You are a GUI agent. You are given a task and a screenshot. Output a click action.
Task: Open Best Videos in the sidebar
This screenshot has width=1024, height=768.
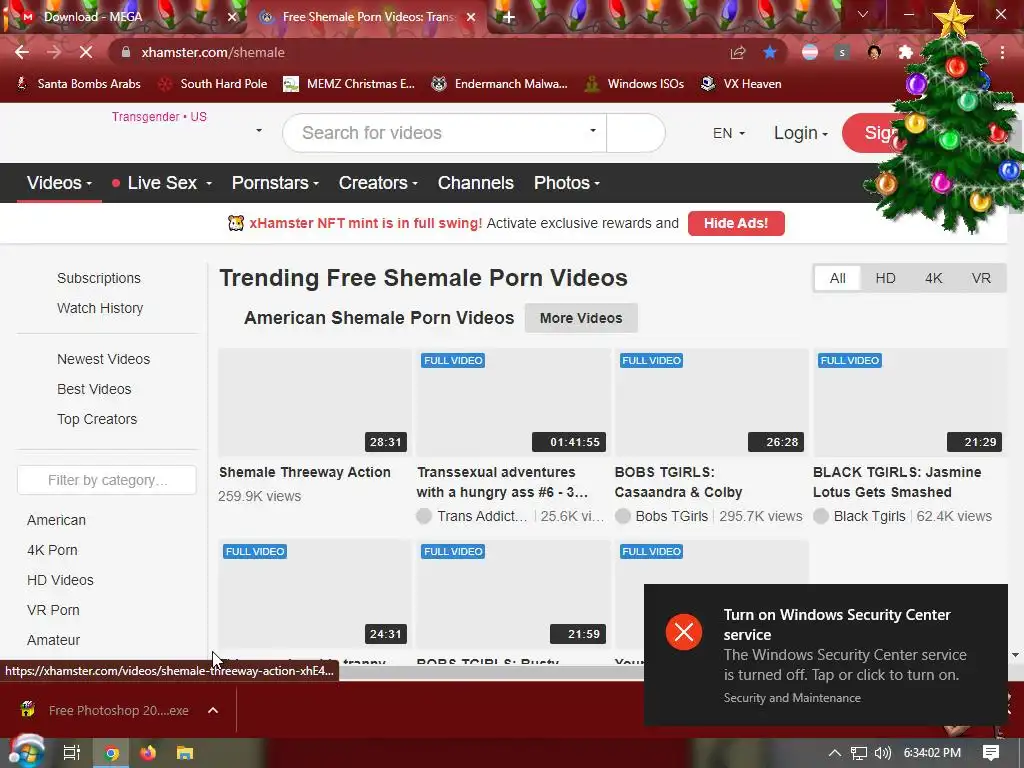pyautogui.click(x=94, y=389)
